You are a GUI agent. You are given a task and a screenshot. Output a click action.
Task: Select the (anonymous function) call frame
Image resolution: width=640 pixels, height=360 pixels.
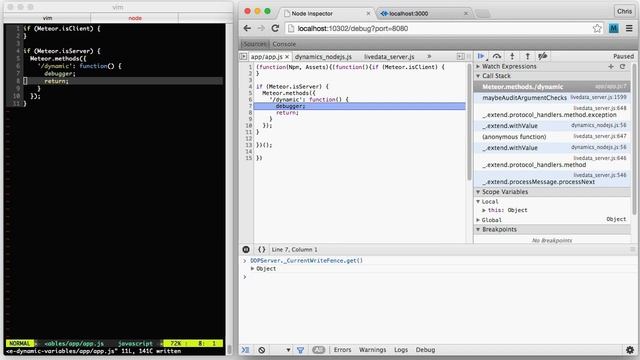(552, 136)
